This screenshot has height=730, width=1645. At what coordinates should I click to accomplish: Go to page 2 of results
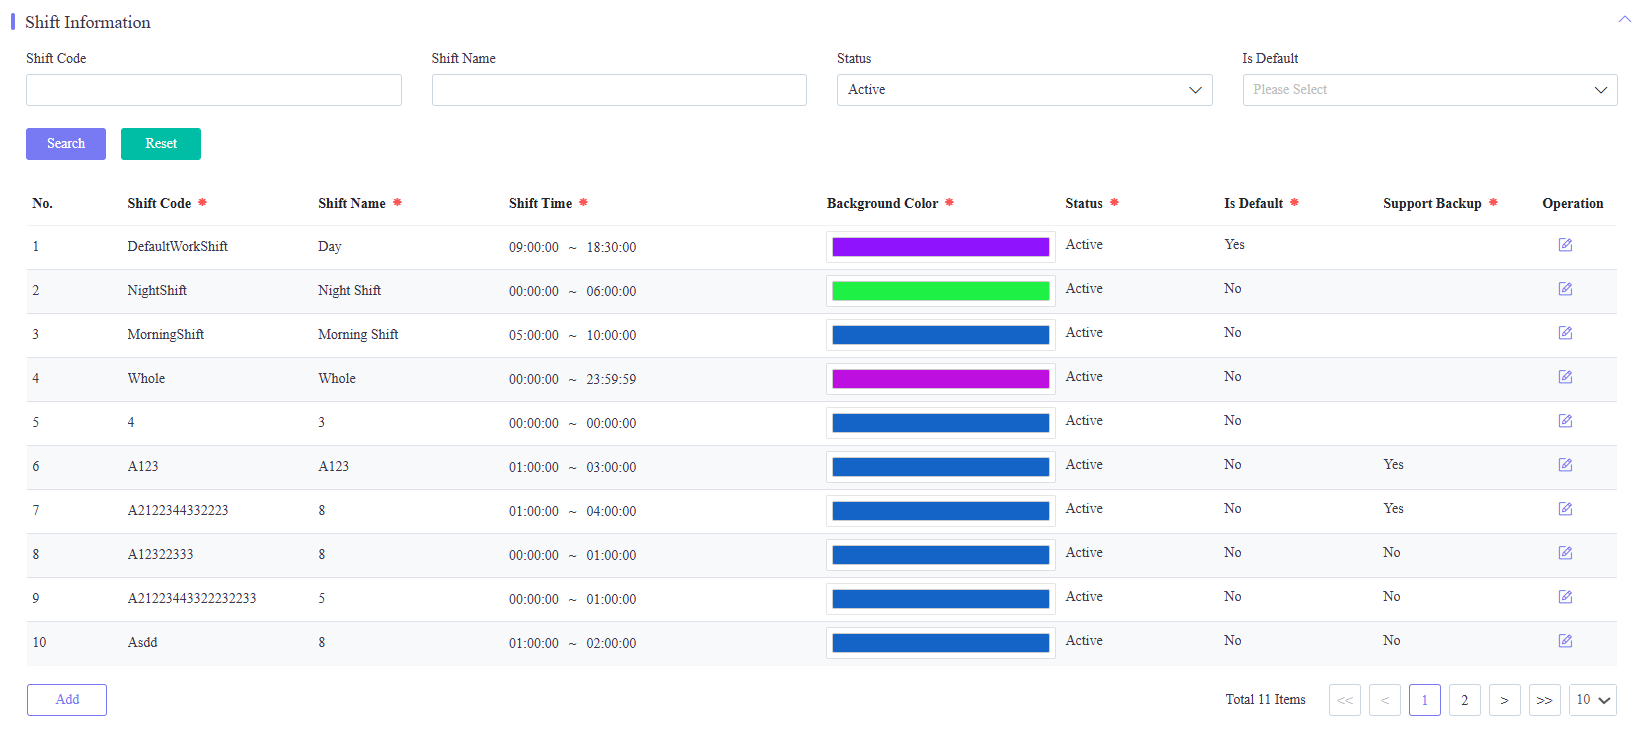(1465, 700)
